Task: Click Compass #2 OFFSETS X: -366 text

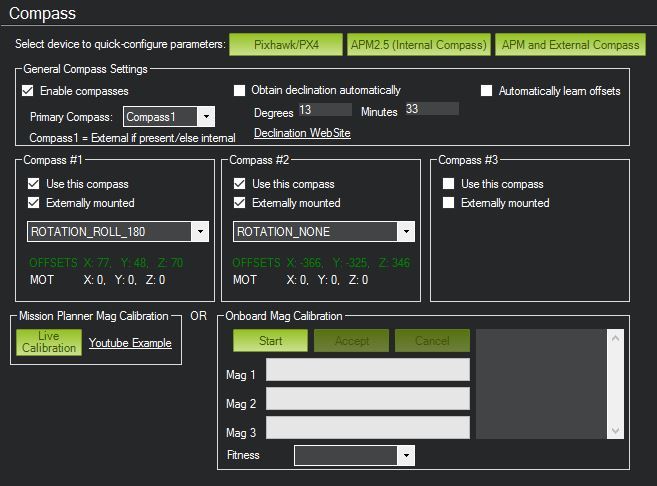Action: (x=321, y=263)
